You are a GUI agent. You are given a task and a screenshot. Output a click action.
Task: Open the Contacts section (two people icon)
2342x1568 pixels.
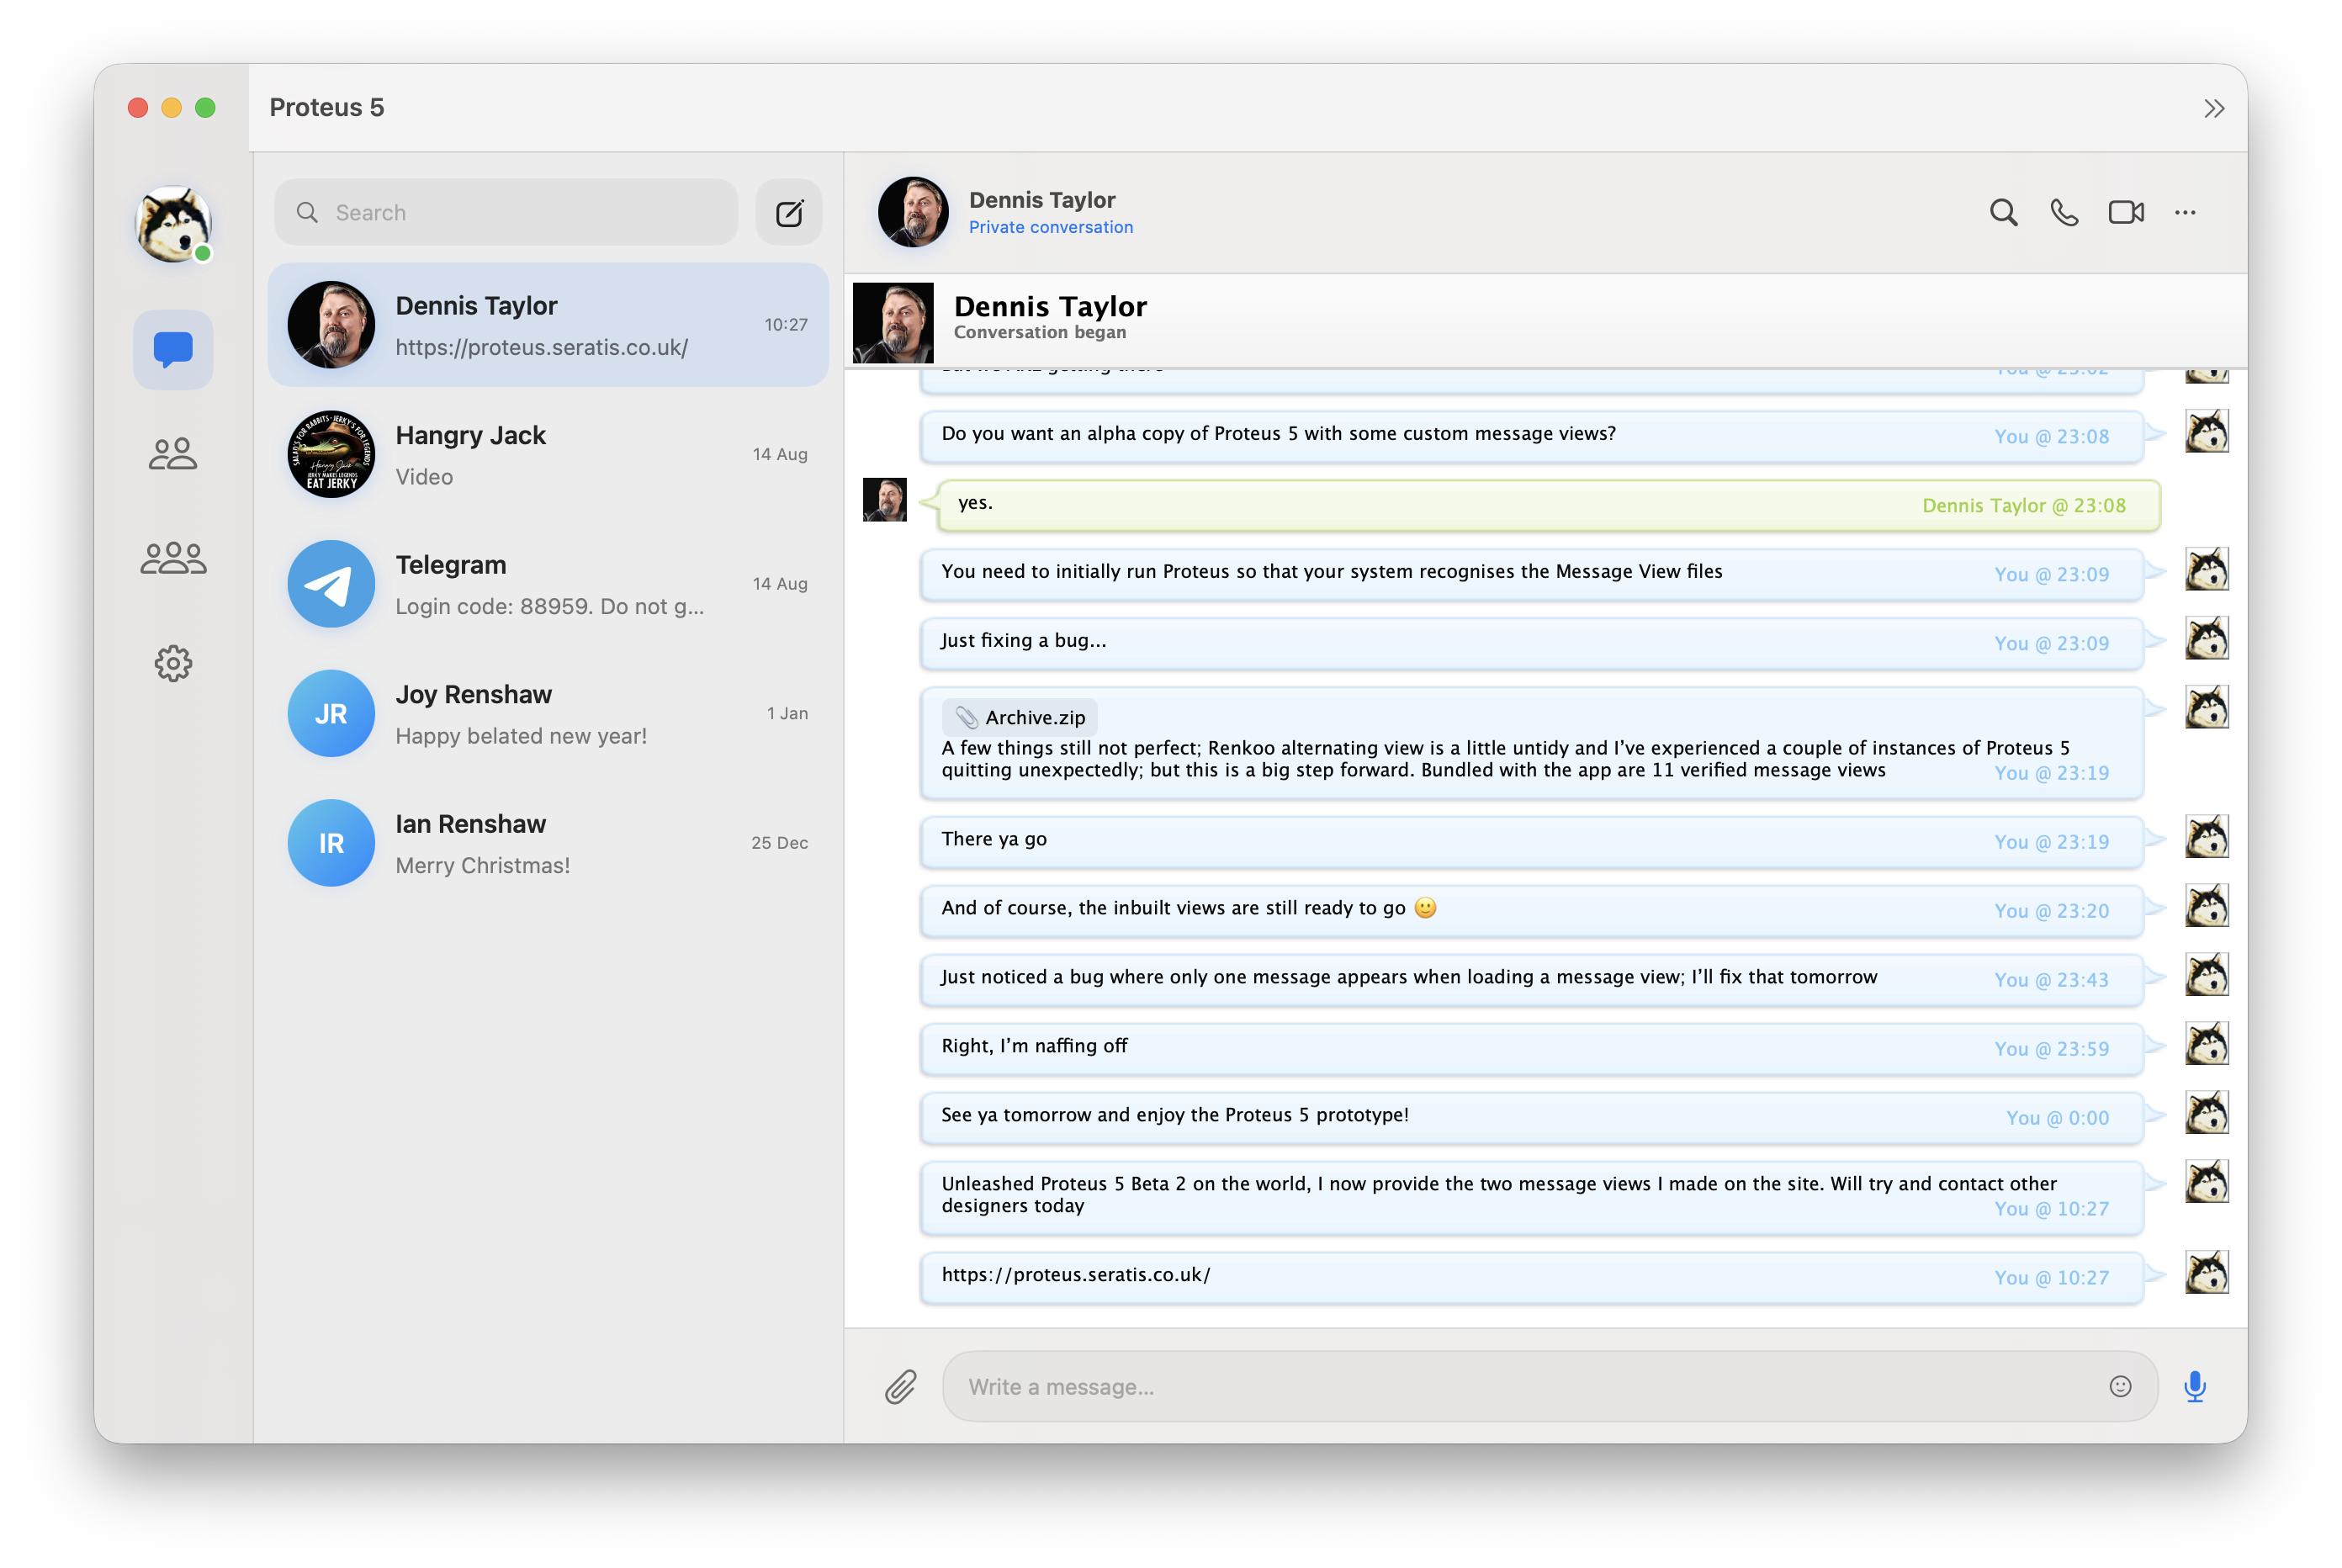point(173,454)
